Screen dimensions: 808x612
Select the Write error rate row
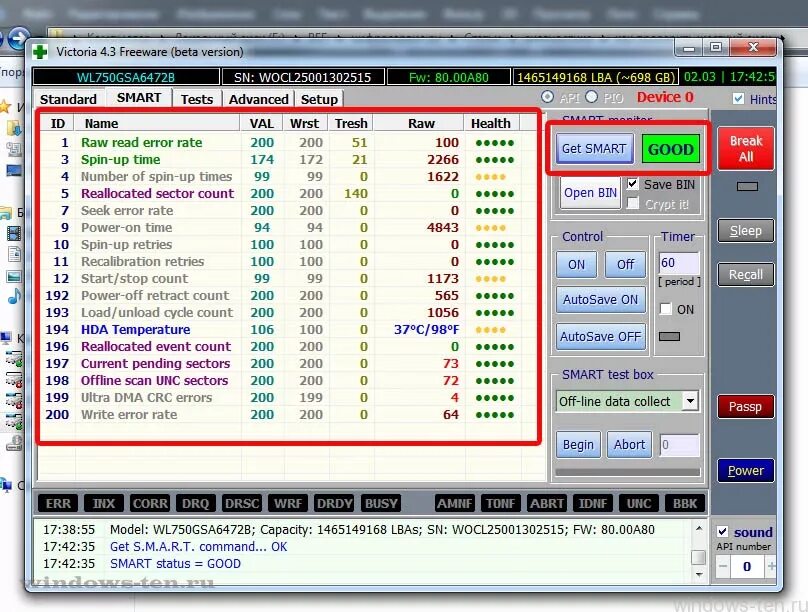(x=281, y=414)
